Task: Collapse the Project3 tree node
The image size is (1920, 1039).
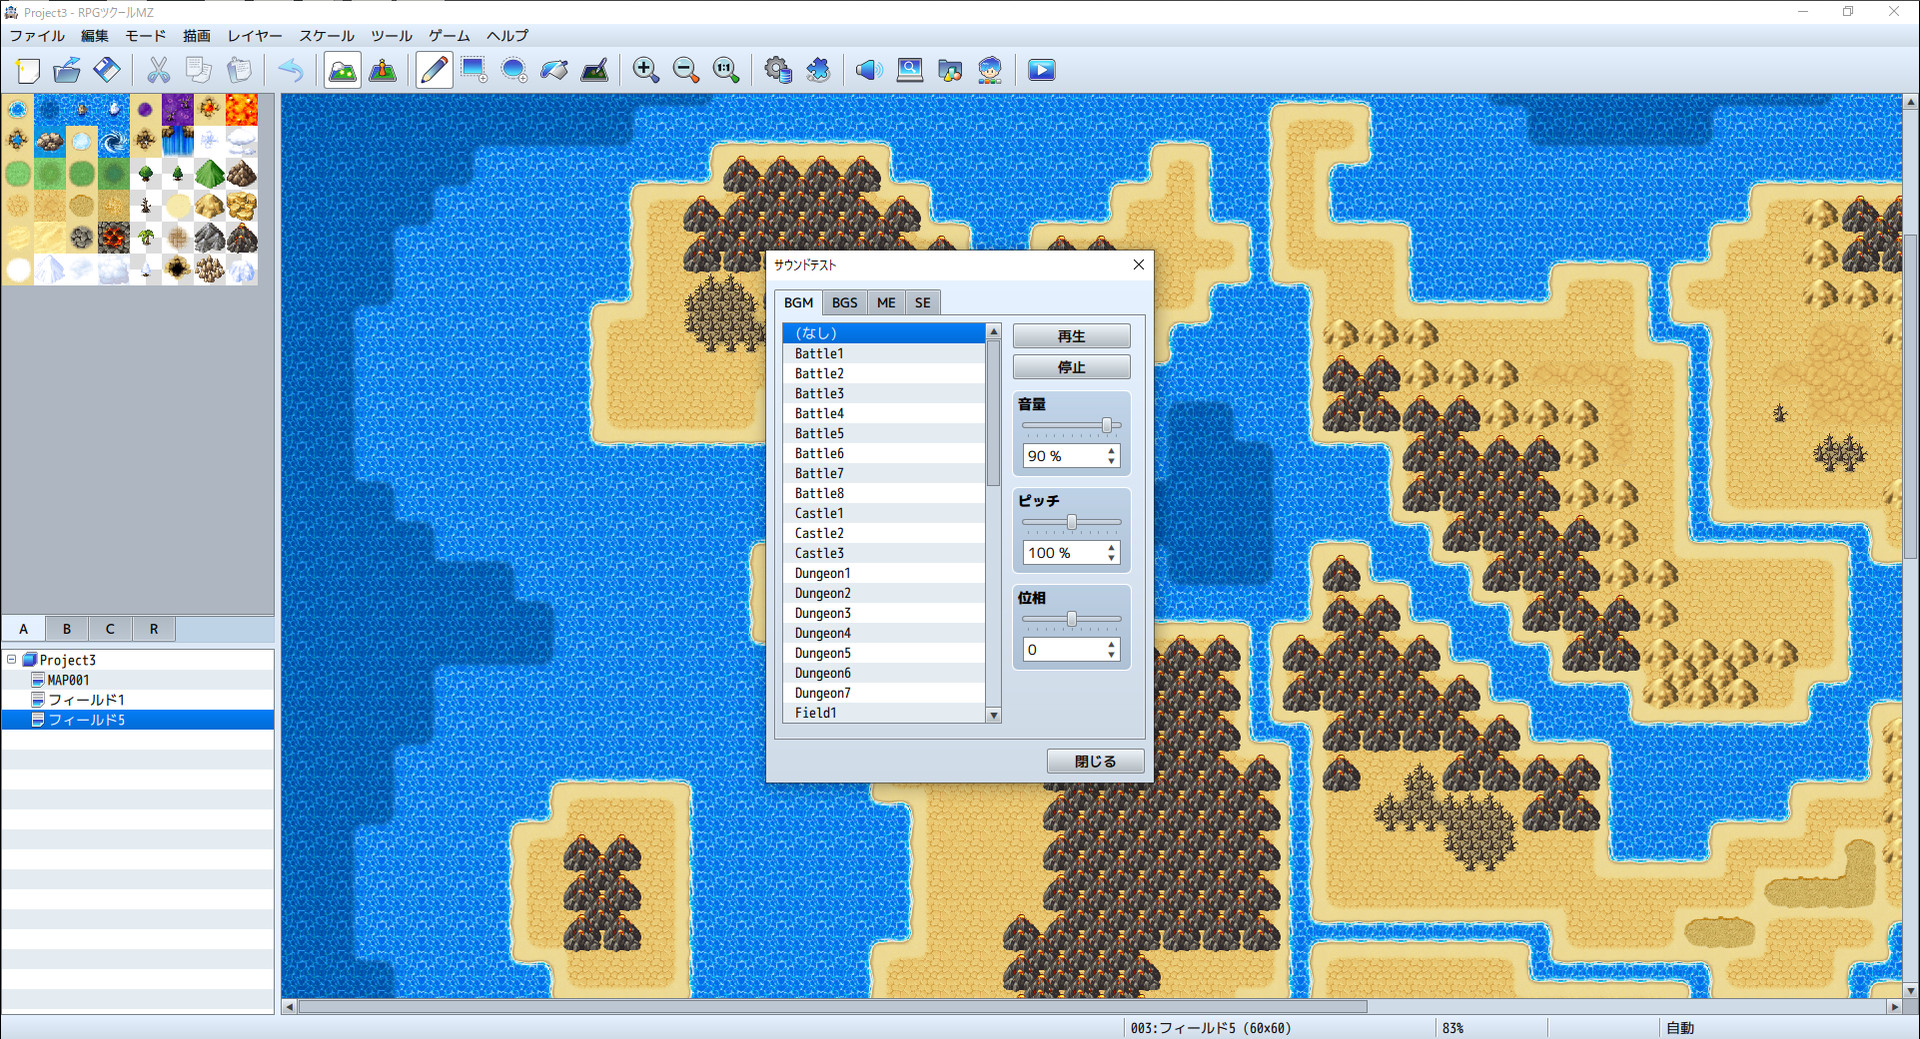Action: point(12,660)
